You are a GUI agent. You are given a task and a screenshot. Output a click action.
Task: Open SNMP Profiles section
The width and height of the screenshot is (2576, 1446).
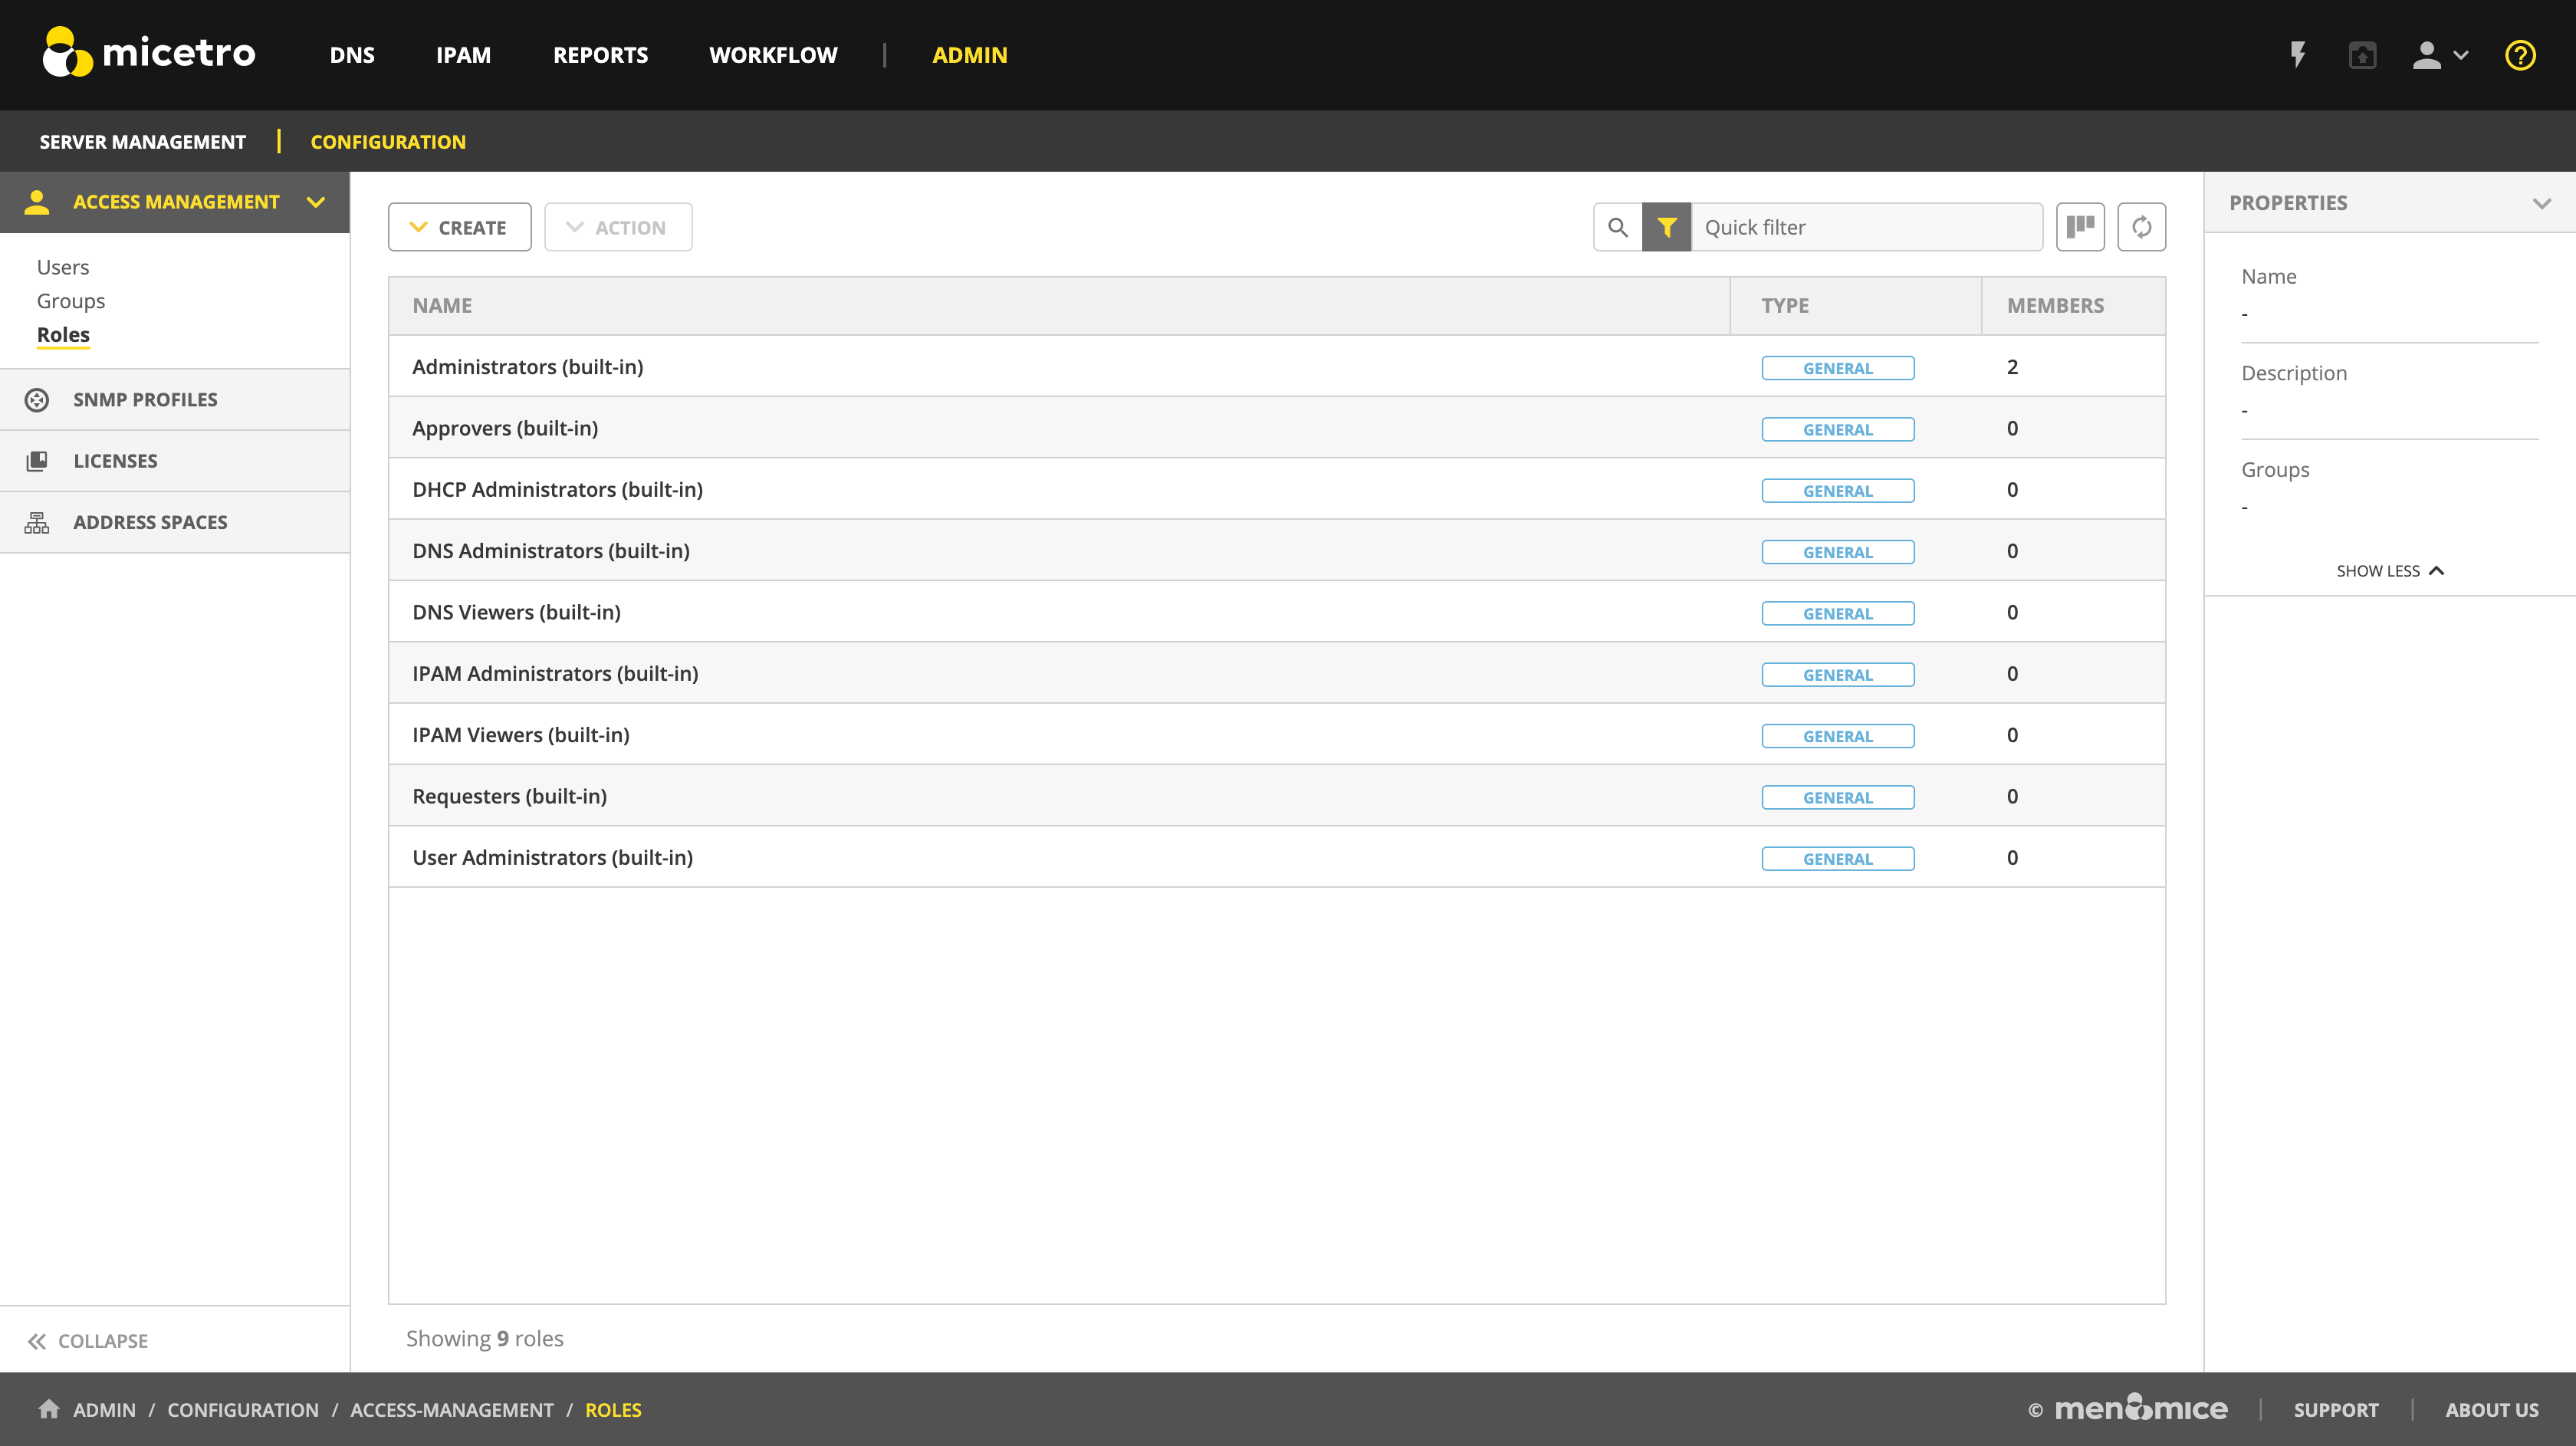pyautogui.click(x=145, y=399)
